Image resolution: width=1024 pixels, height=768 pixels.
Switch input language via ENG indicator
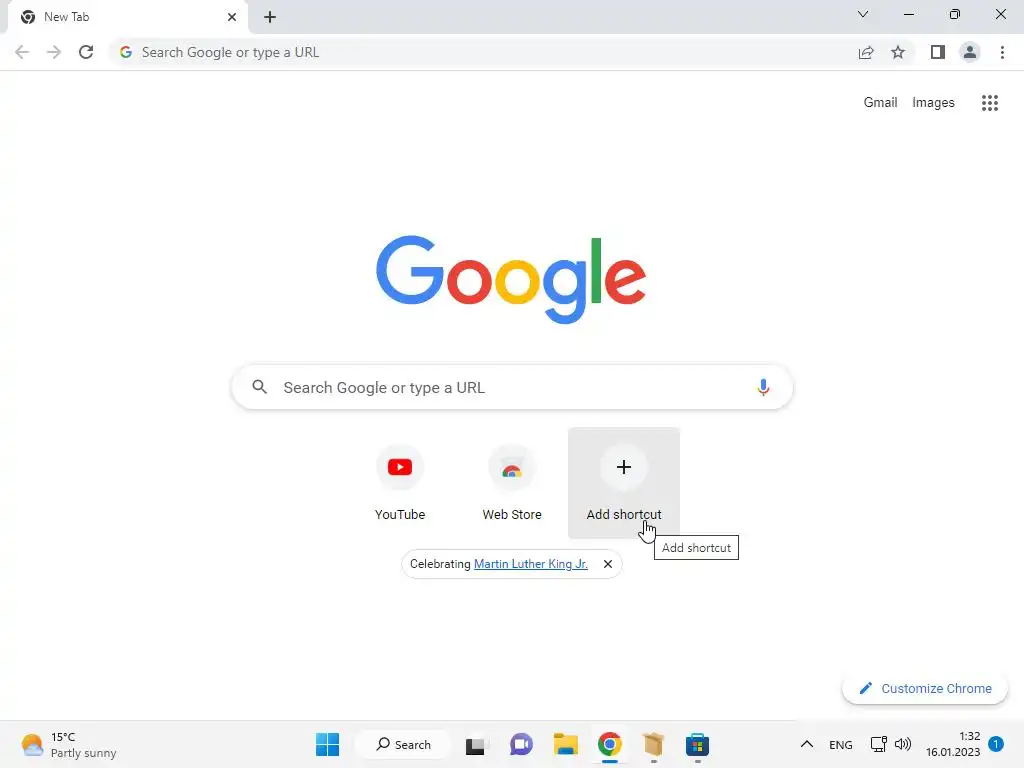(x=840, y=744)
